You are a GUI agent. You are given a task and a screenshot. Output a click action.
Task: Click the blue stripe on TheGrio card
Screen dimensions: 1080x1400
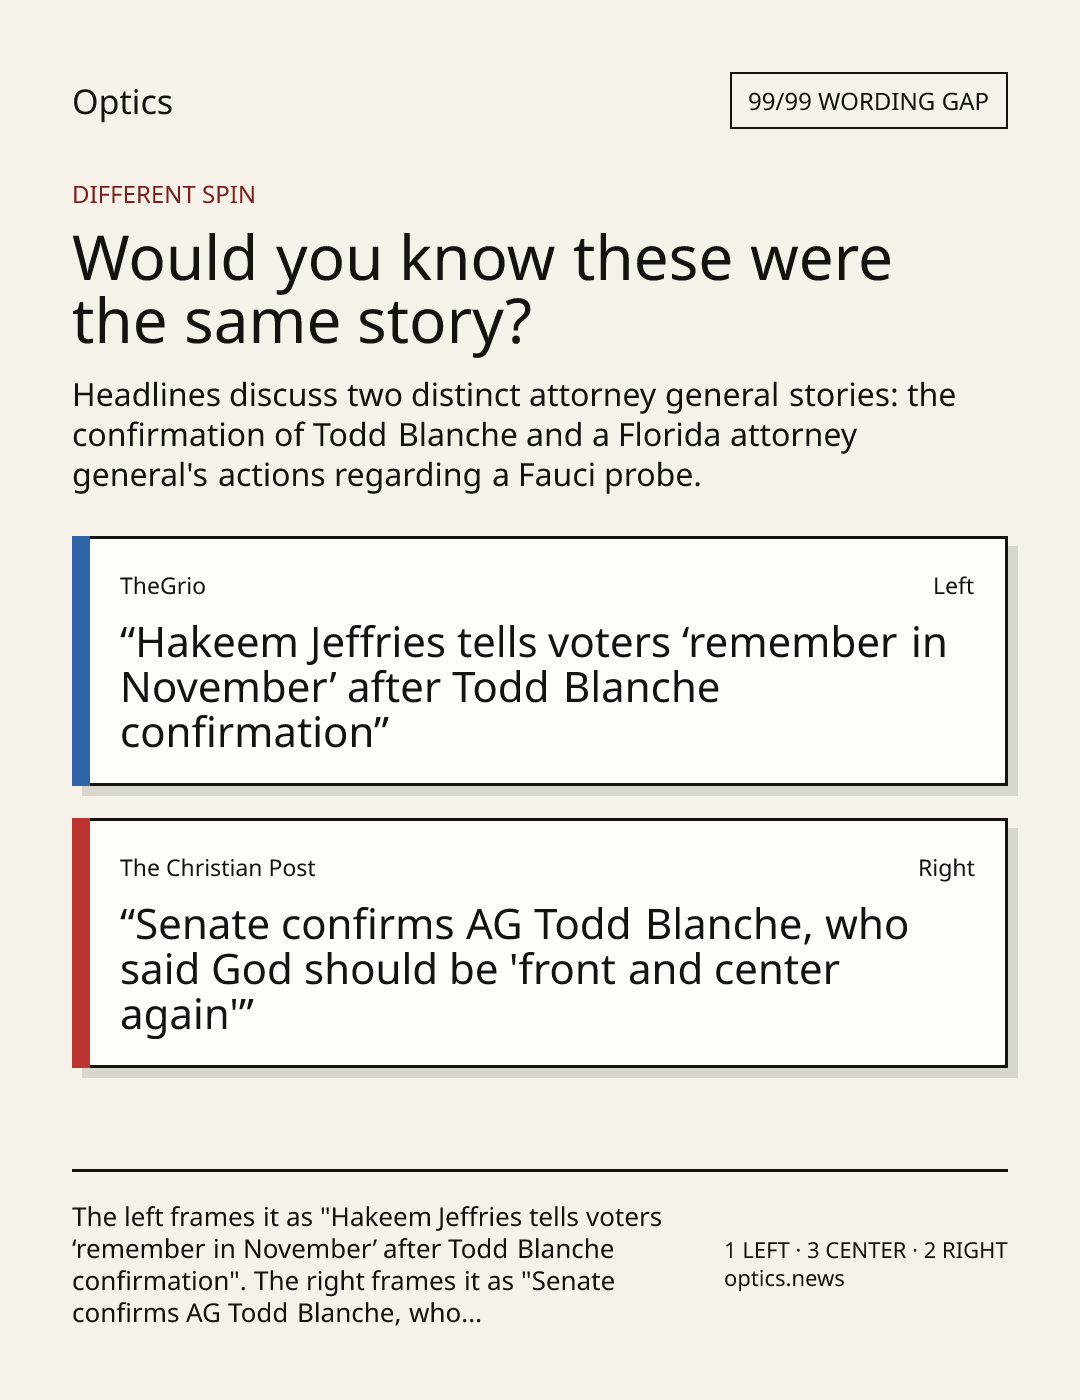click(x=81, y=661)
